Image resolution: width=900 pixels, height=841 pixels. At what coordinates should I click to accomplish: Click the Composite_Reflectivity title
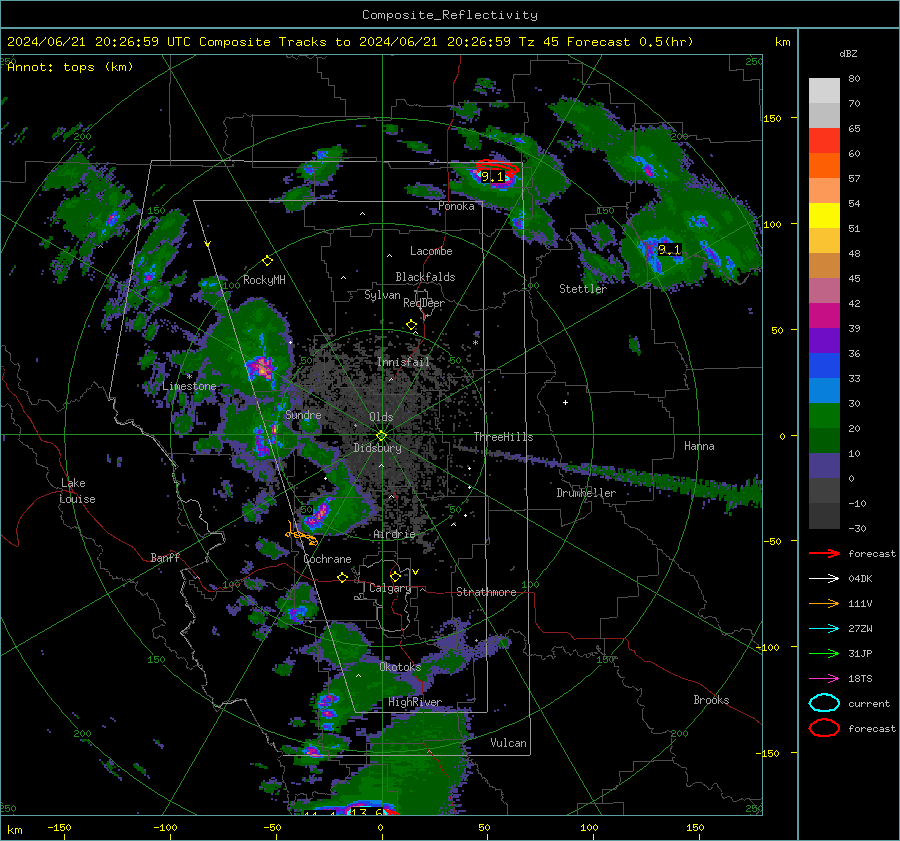point(449,15)
